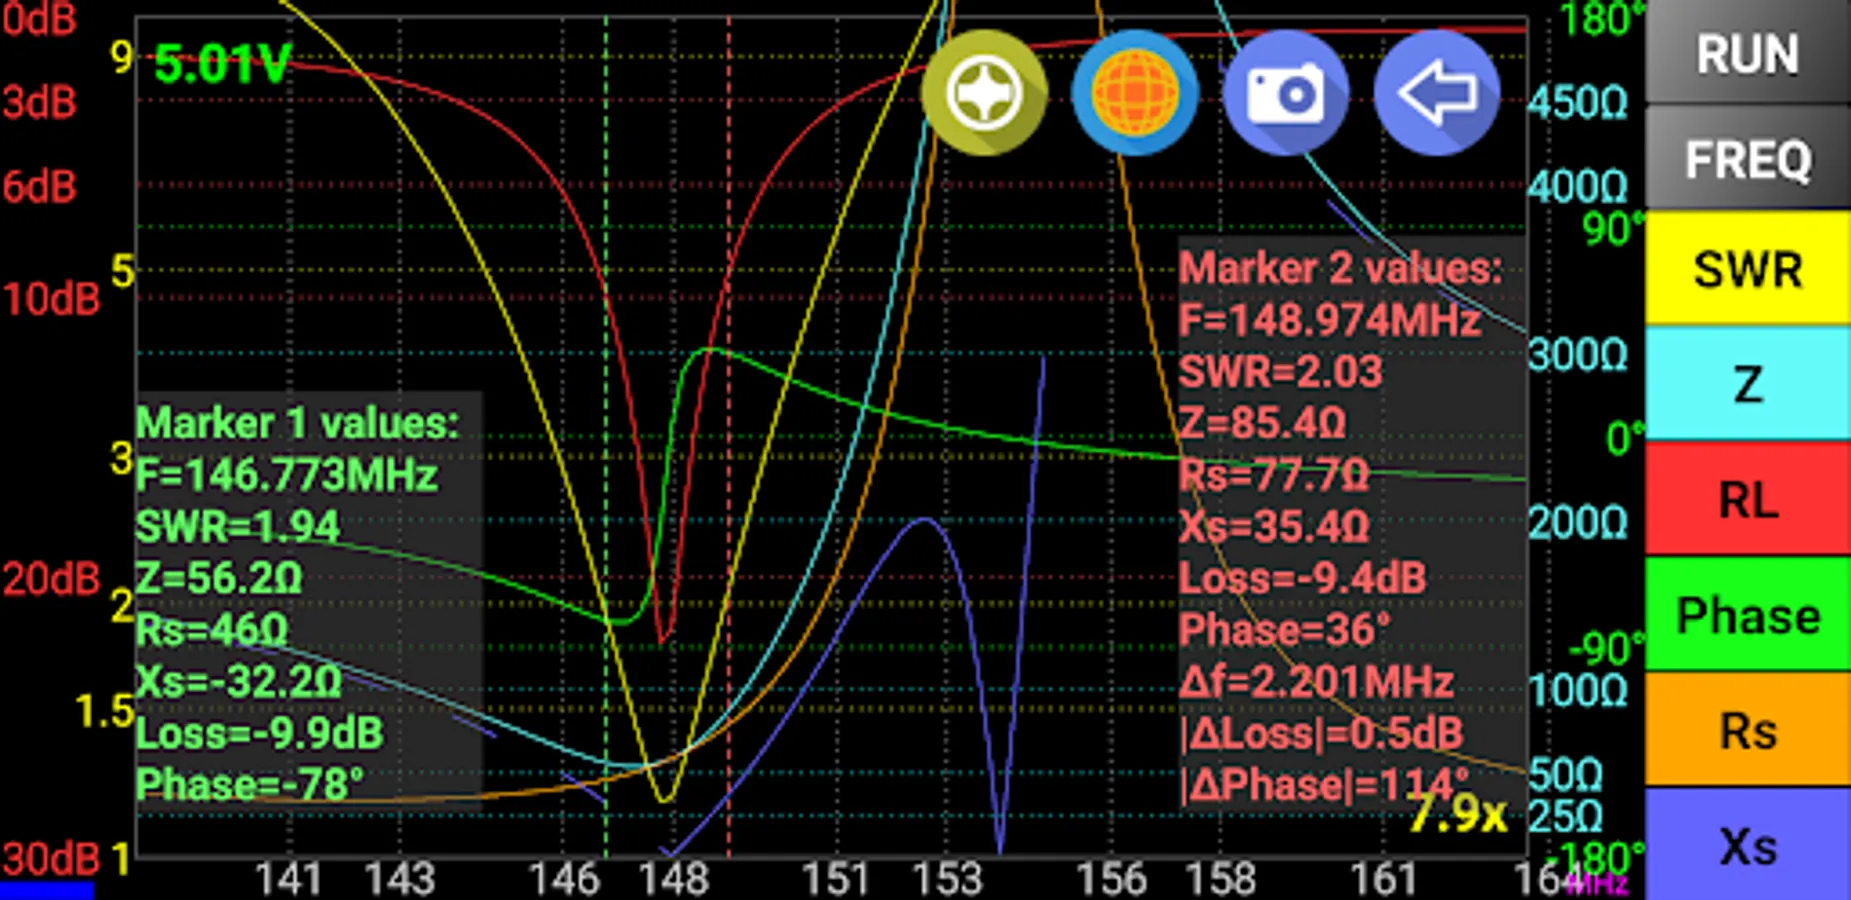Viewport: 1851px width, 900px height.
Task: Start sweep with RUN button
Action: (x=1748, y=52)
